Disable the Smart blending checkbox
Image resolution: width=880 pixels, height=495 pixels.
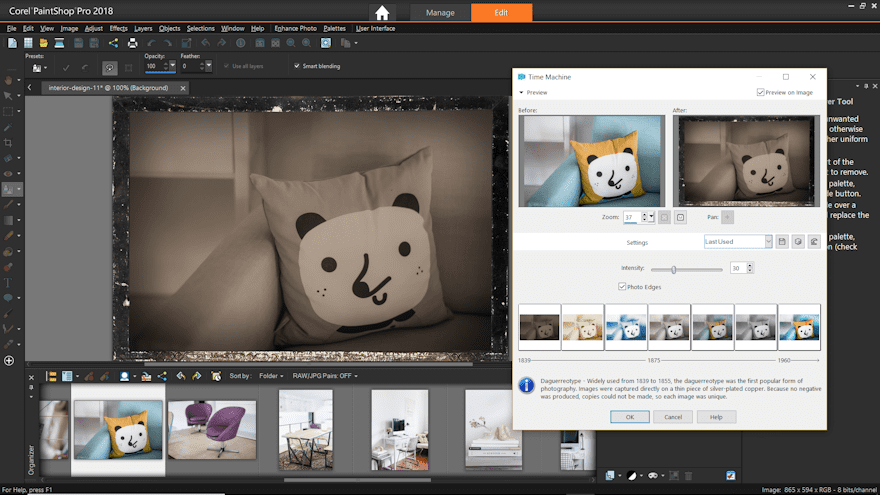tap(296, 66)
